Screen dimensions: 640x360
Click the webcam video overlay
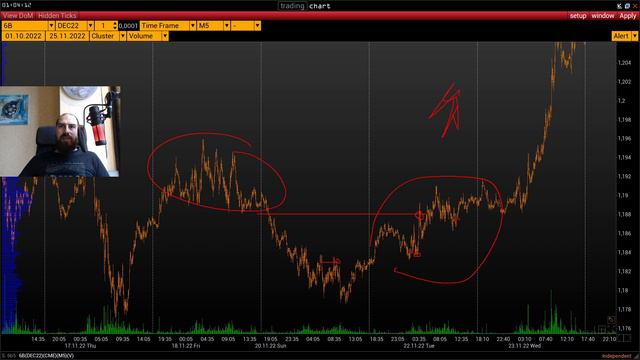(60, 131)
